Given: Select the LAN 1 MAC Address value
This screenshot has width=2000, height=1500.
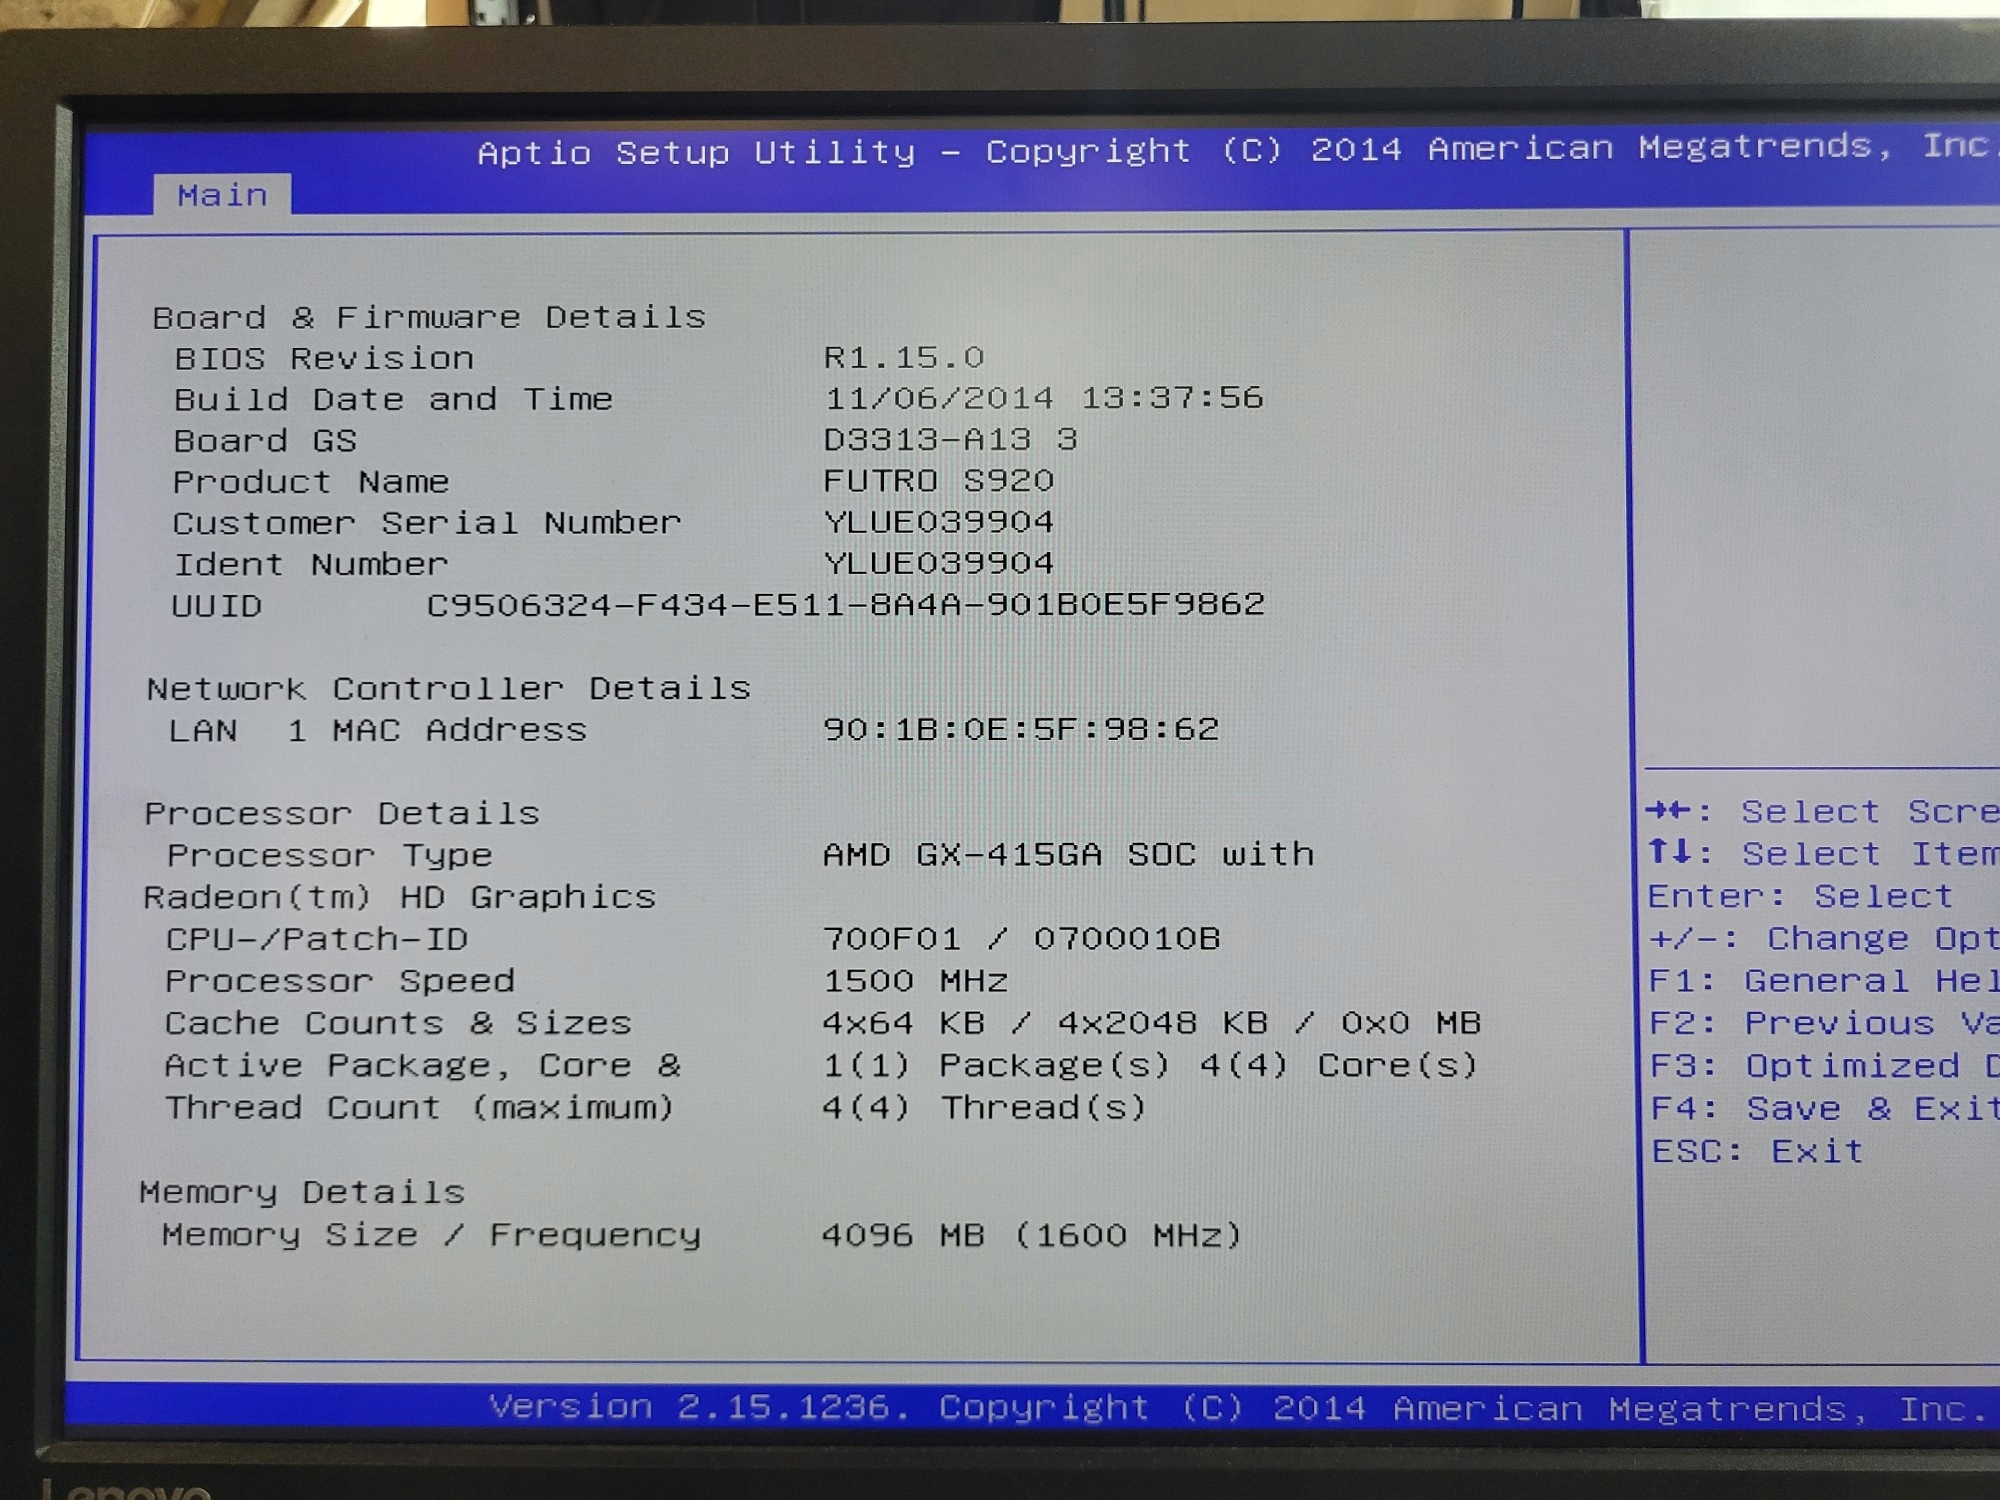Looking at the screenshot, I should click(x=1020, y=729).
